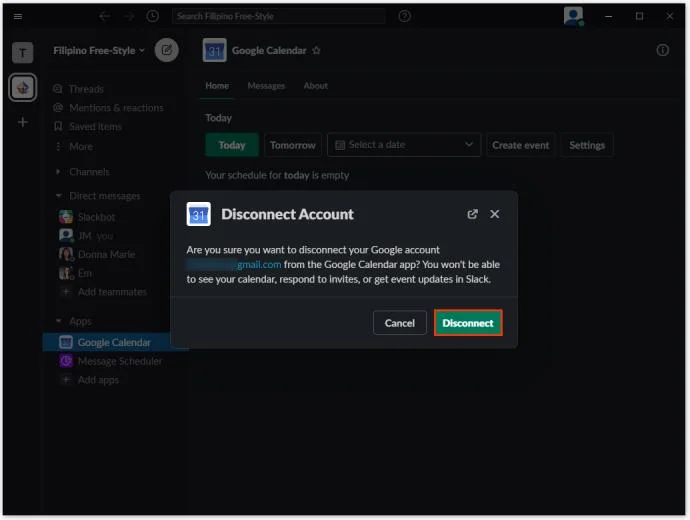Viewport: 690px width, 520px height.
Task: Open the Select a date dropdown
Action: 404,145
